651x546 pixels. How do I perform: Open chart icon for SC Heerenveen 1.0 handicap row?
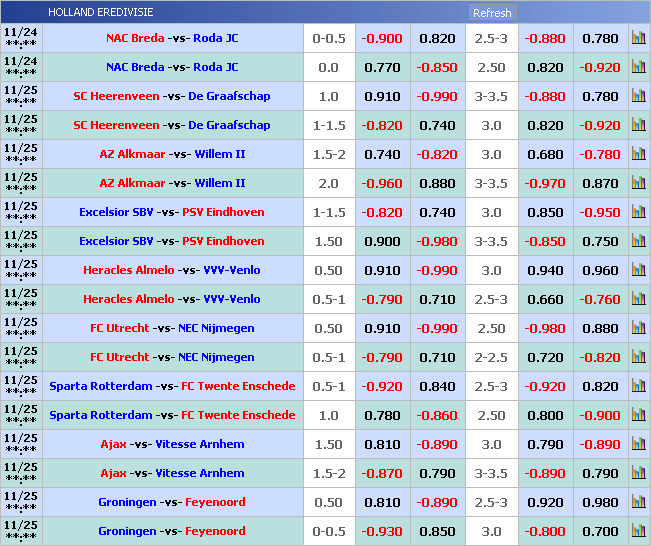pos(638,97)
